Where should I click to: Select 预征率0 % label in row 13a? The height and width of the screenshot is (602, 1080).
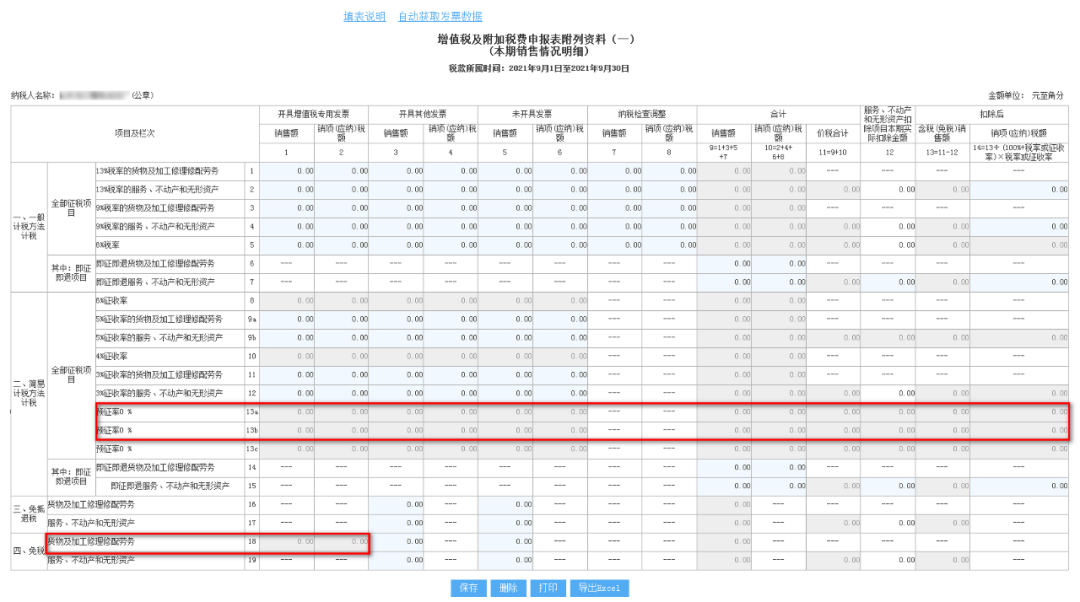coord(114,412)
